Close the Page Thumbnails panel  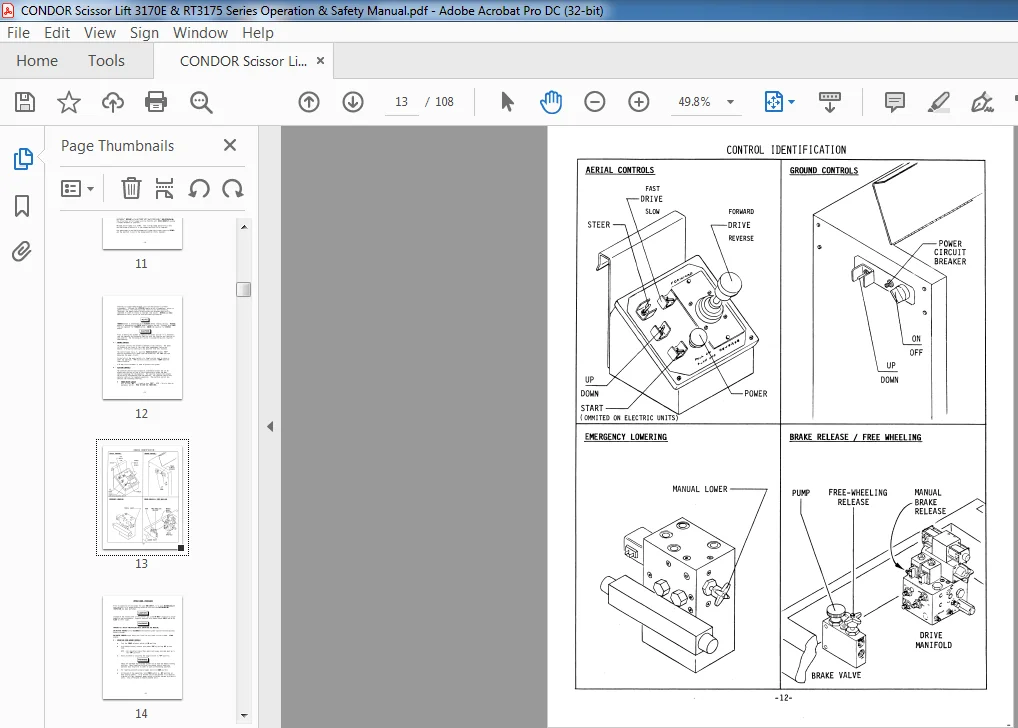click(230, 145)
